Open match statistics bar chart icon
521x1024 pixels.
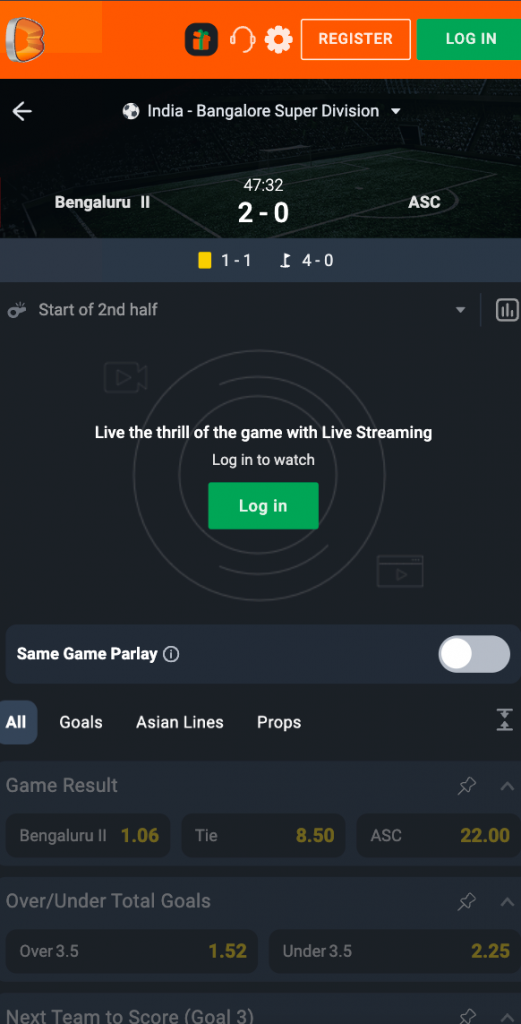(507, 310)
